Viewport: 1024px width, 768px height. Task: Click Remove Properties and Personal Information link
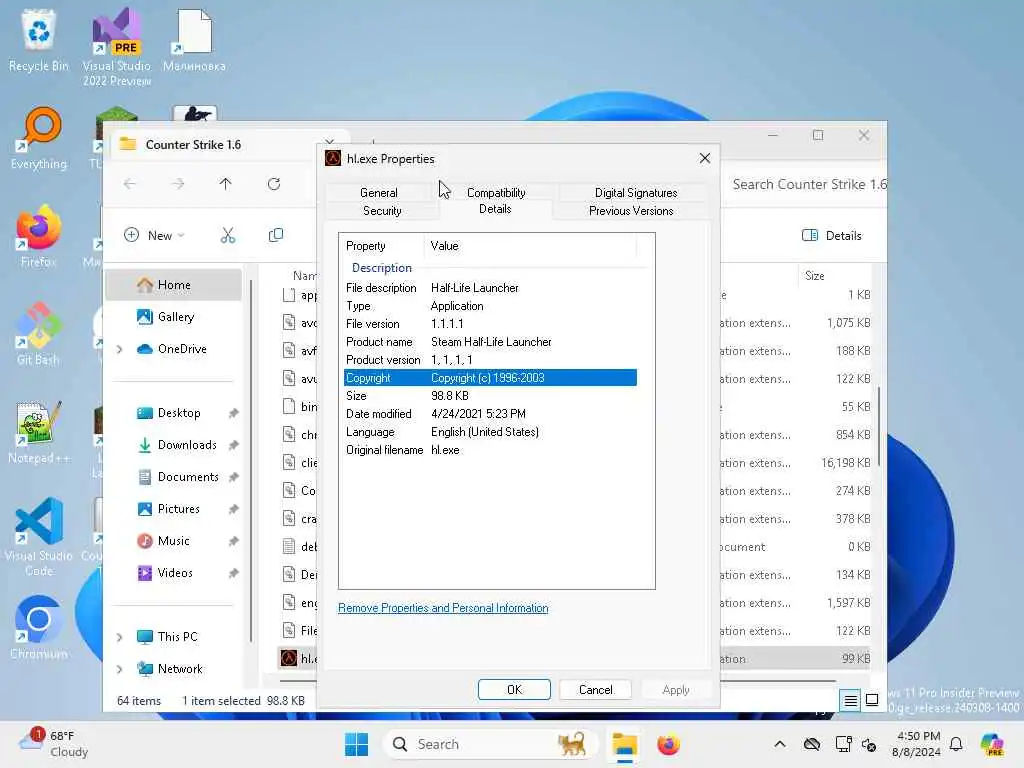click(x=443, y=608)
